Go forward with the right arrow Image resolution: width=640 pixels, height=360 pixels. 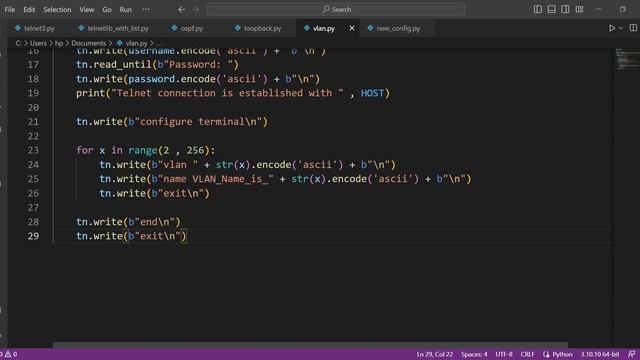tap(196, 9)
